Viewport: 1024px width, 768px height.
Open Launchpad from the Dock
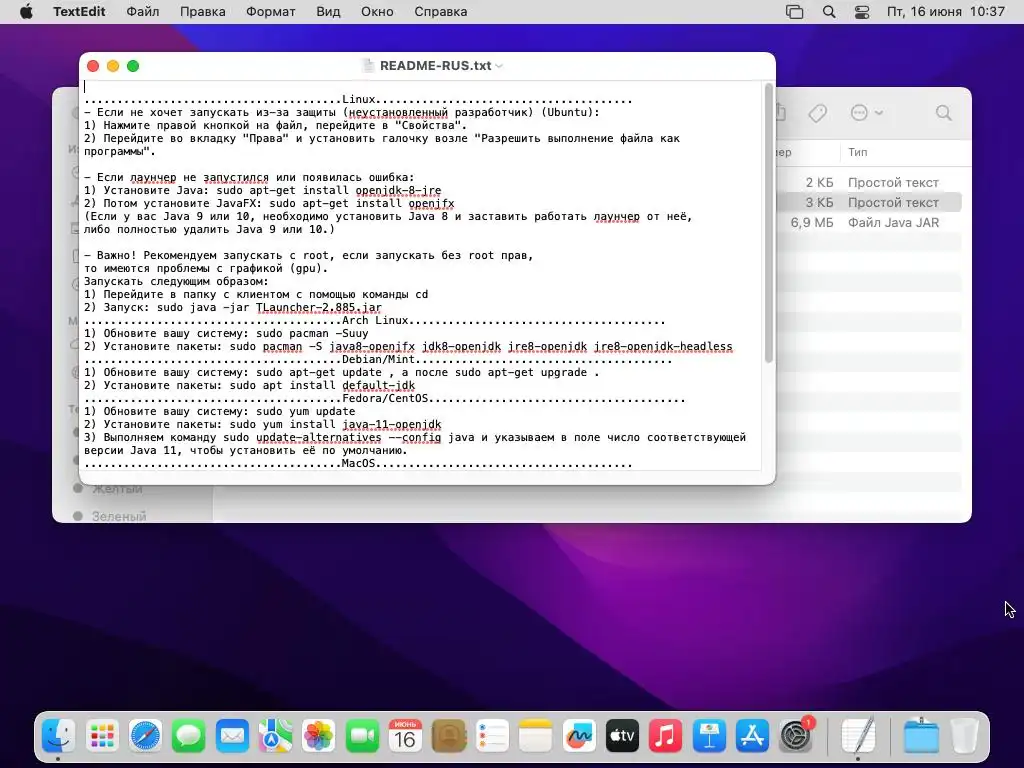point(102,735)
